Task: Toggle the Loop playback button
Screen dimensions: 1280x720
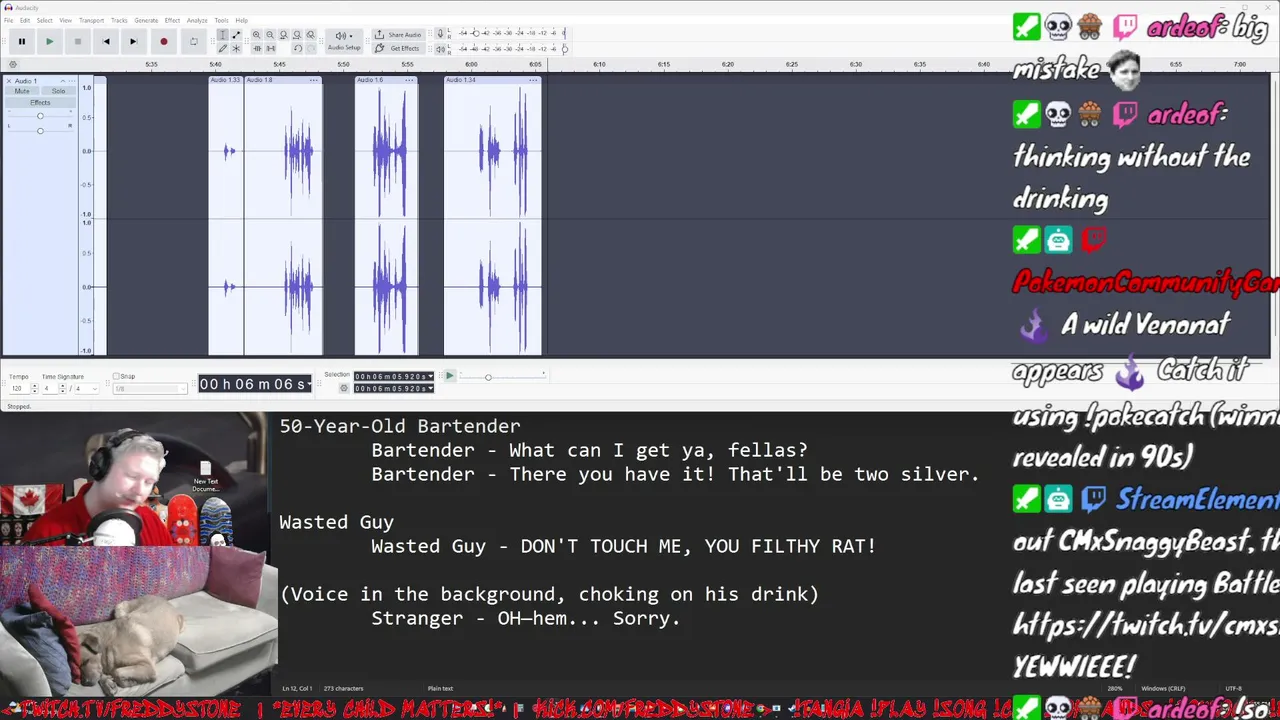Action: 193,42
